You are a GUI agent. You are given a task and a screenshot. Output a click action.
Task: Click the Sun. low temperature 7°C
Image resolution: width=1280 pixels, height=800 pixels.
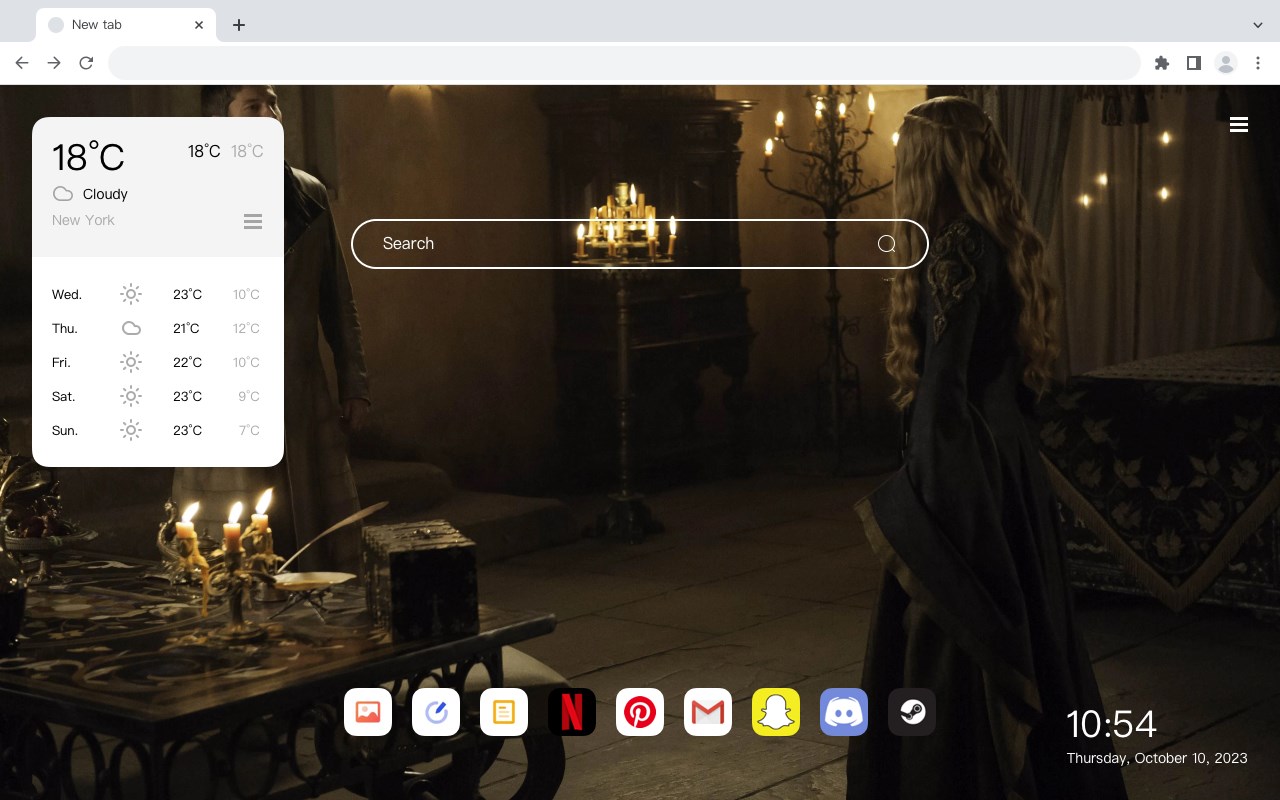(x=249, y=430)
